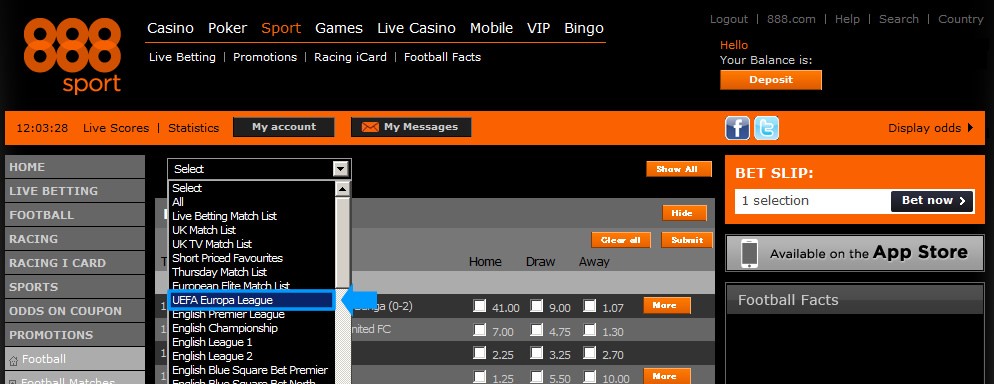Viewport: 994px width, 384px height.
Task: Open the Poker tab
Action: click(228, 29)
